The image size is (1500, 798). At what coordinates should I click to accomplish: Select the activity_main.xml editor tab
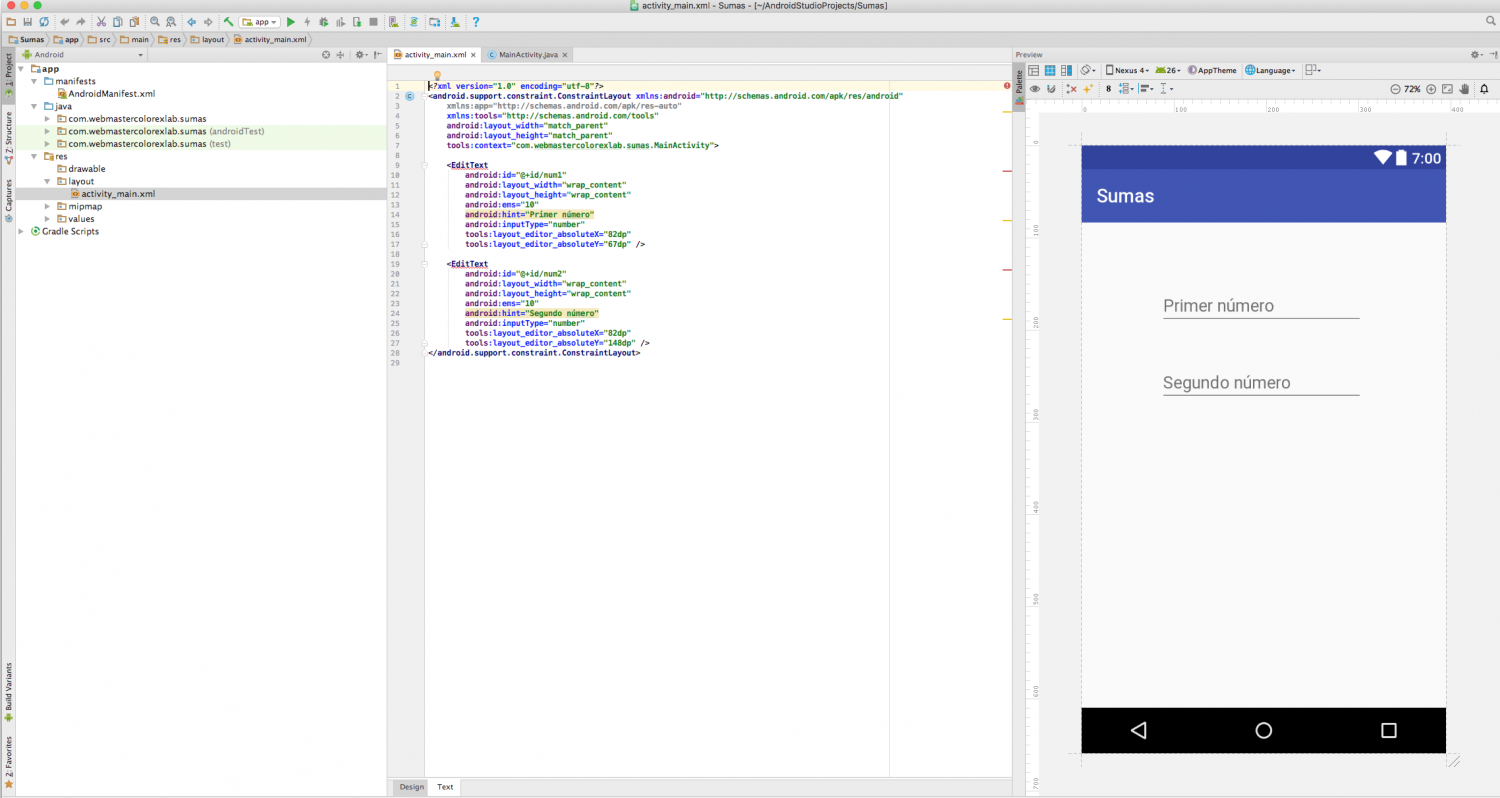(435, 54)
